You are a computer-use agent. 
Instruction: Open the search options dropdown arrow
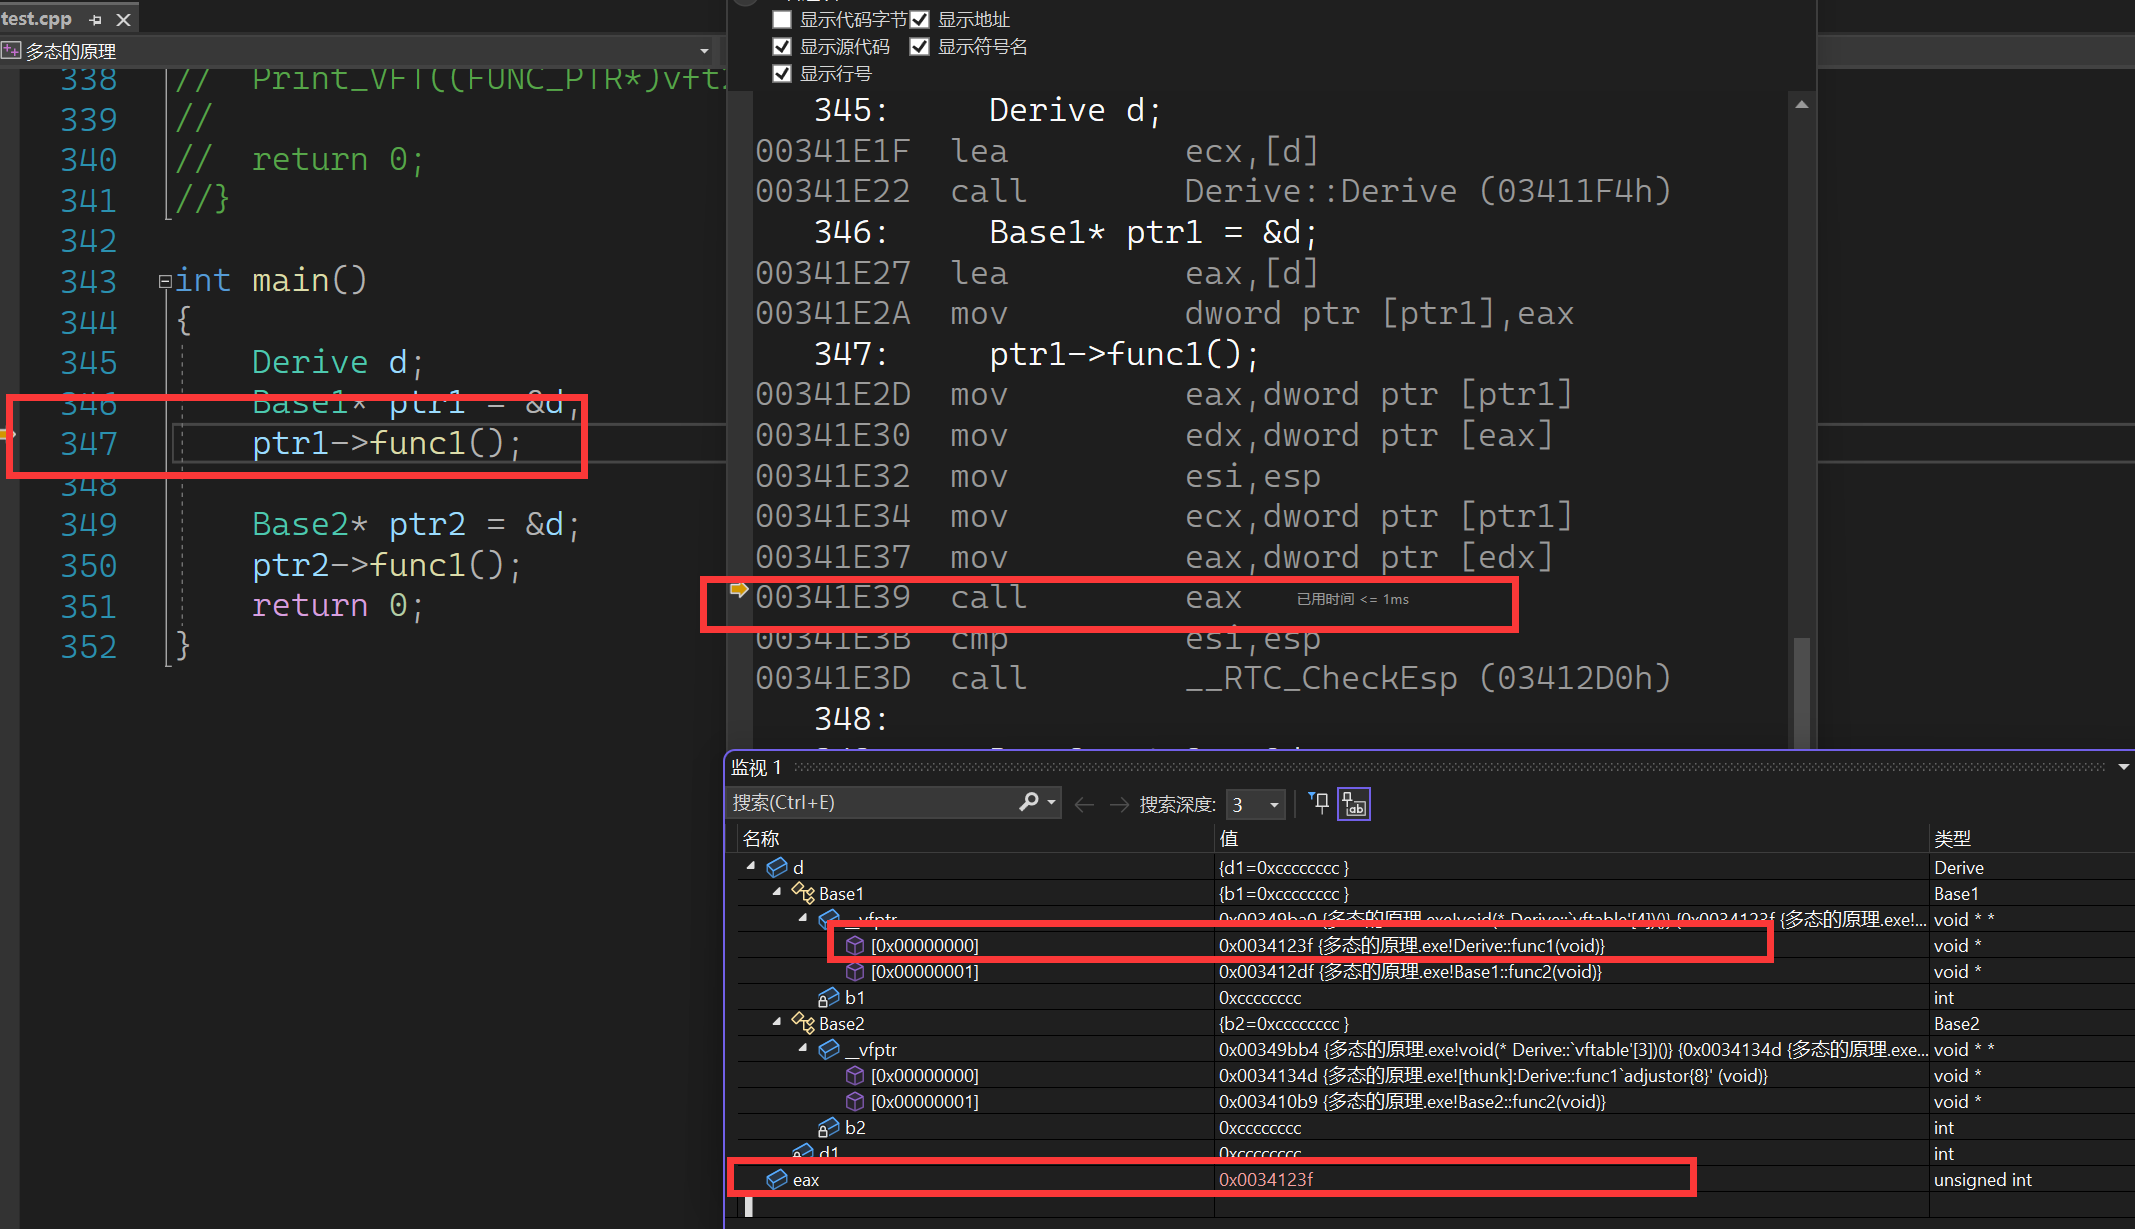pyautogui.click(x=1051, y=802)
